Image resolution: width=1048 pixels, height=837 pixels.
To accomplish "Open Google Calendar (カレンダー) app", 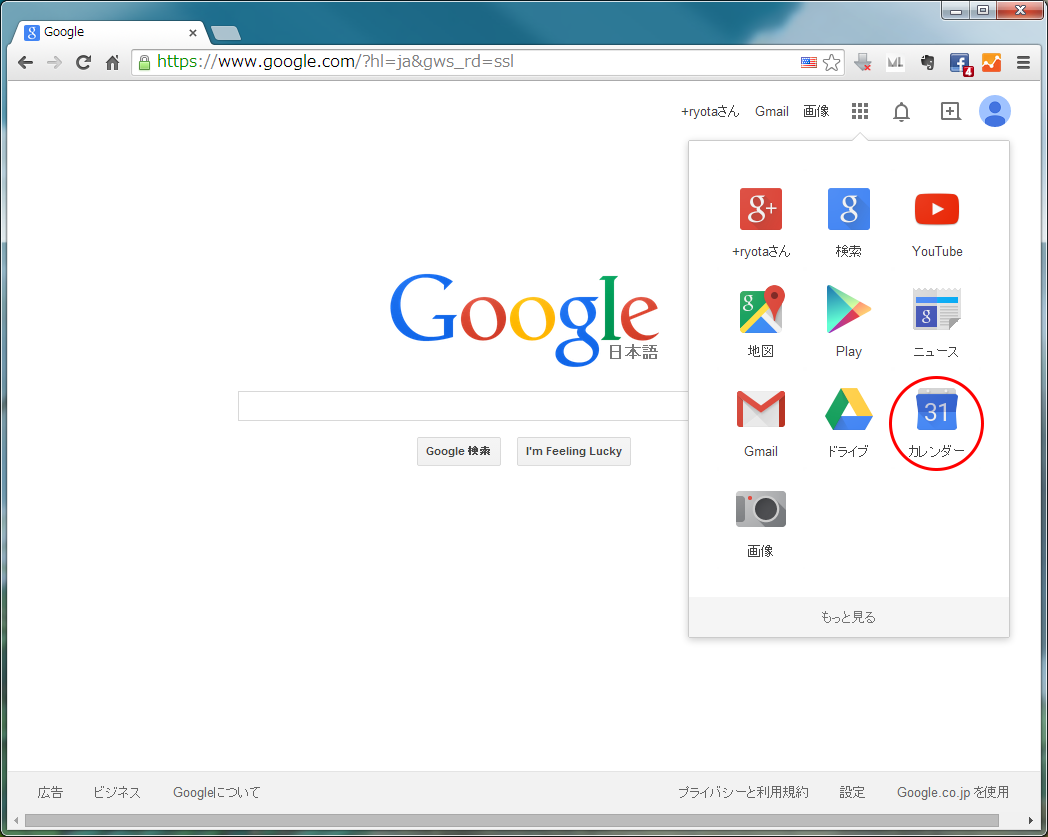I will coord(936,408).
